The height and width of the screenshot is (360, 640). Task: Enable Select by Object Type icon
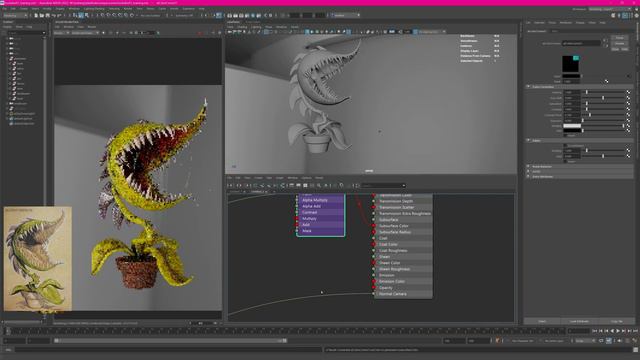pyautogui.click(x=81, y=16)
